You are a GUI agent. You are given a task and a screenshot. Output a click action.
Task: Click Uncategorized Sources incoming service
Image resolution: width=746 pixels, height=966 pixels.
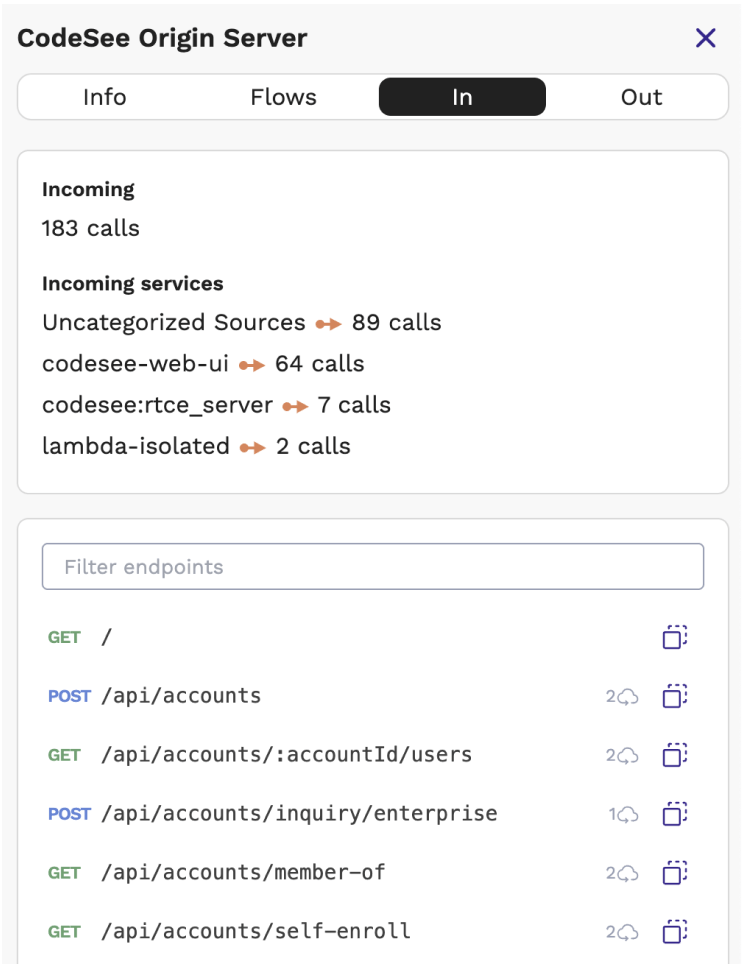(173, 323)
